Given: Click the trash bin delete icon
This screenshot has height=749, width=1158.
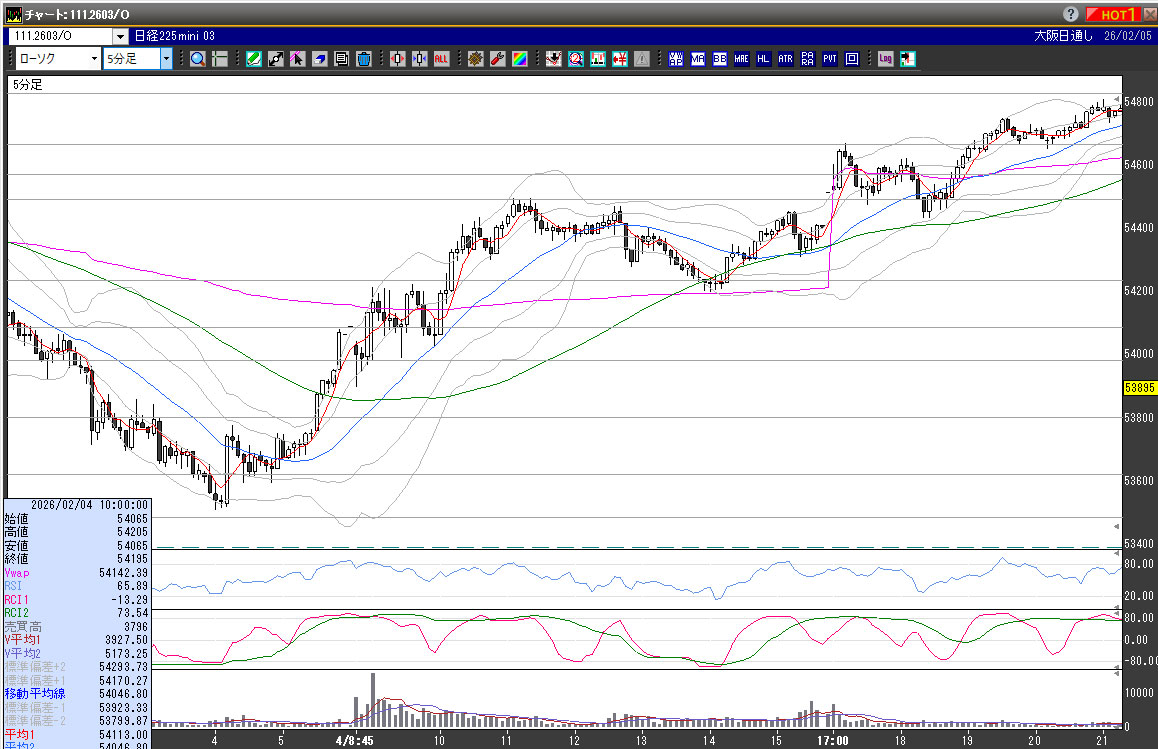Looking at the screenshot, I should tap(363, 59).
